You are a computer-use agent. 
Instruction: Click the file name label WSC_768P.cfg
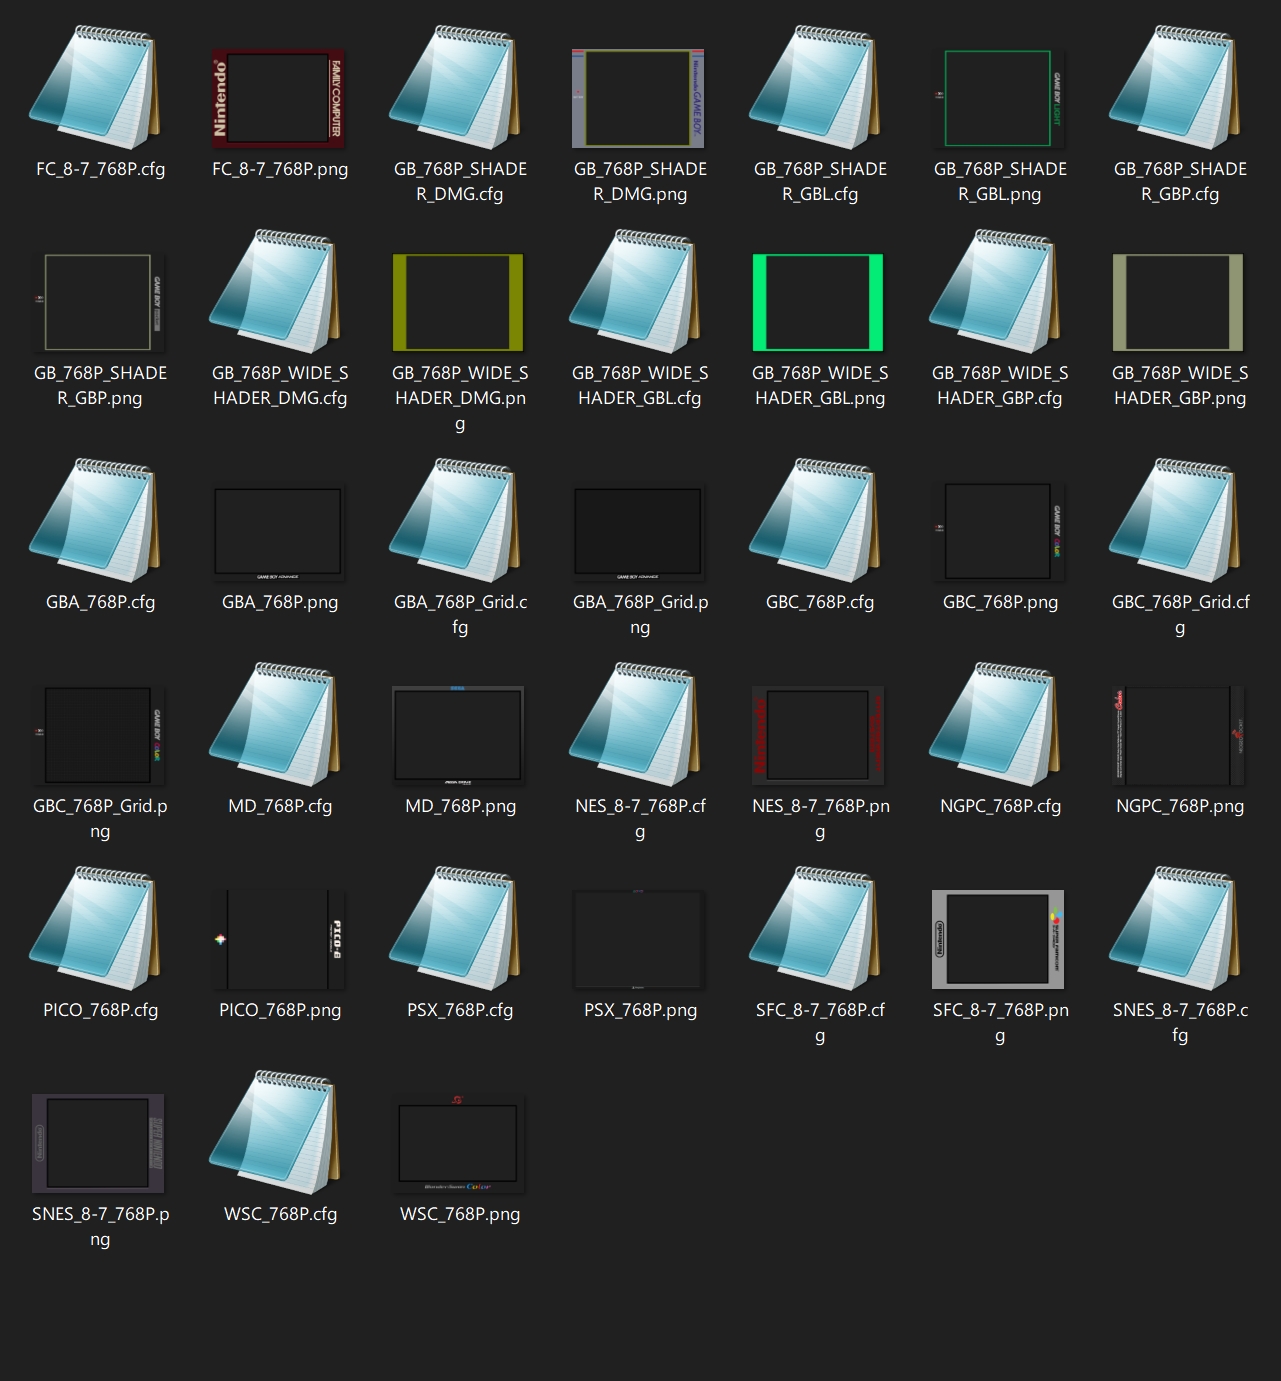(280, 1214)
